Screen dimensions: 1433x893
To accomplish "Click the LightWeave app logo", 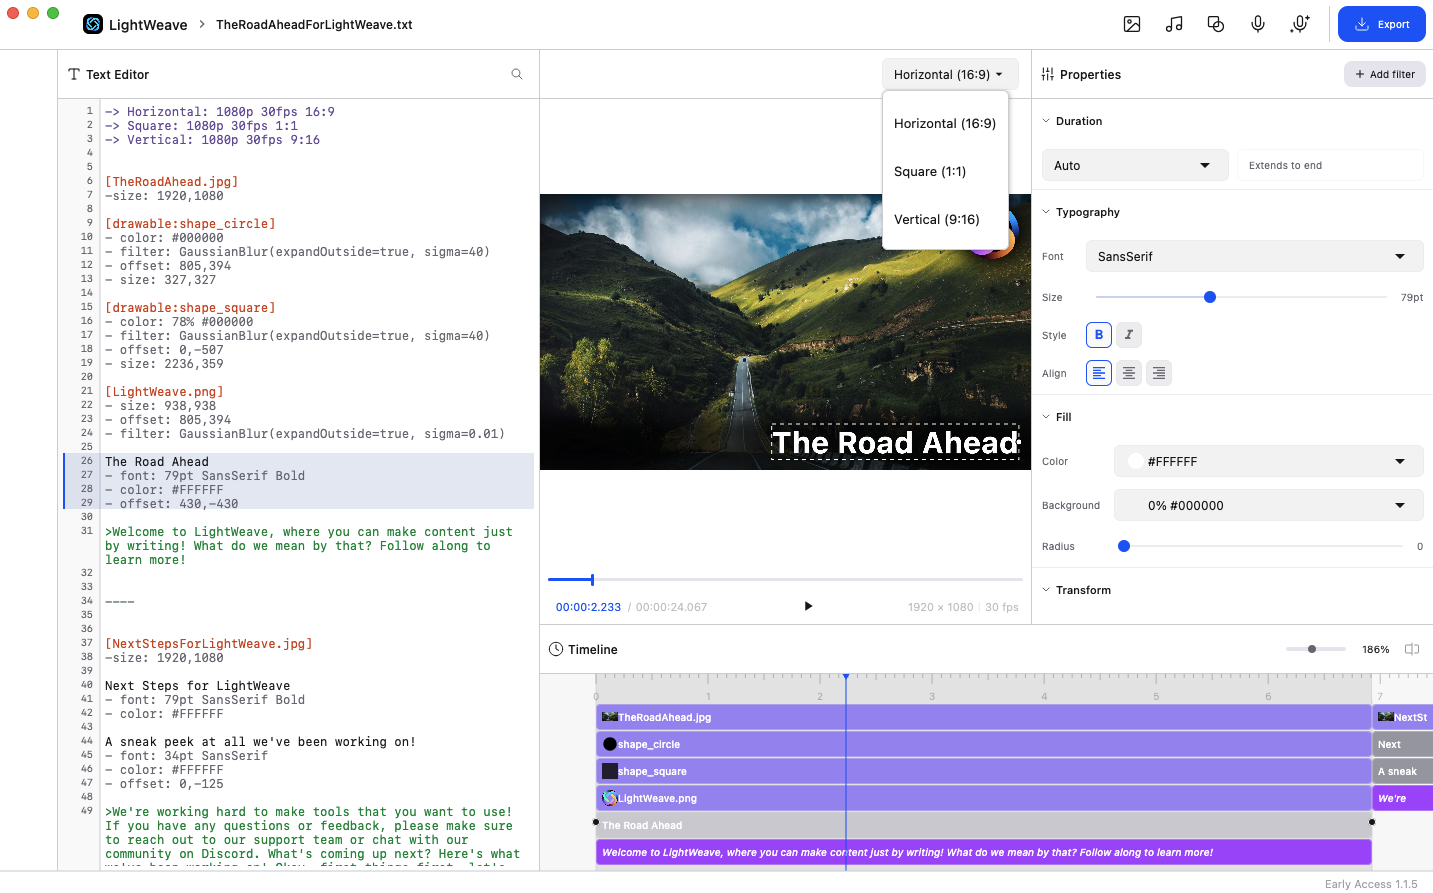I will tap(93, 24).
